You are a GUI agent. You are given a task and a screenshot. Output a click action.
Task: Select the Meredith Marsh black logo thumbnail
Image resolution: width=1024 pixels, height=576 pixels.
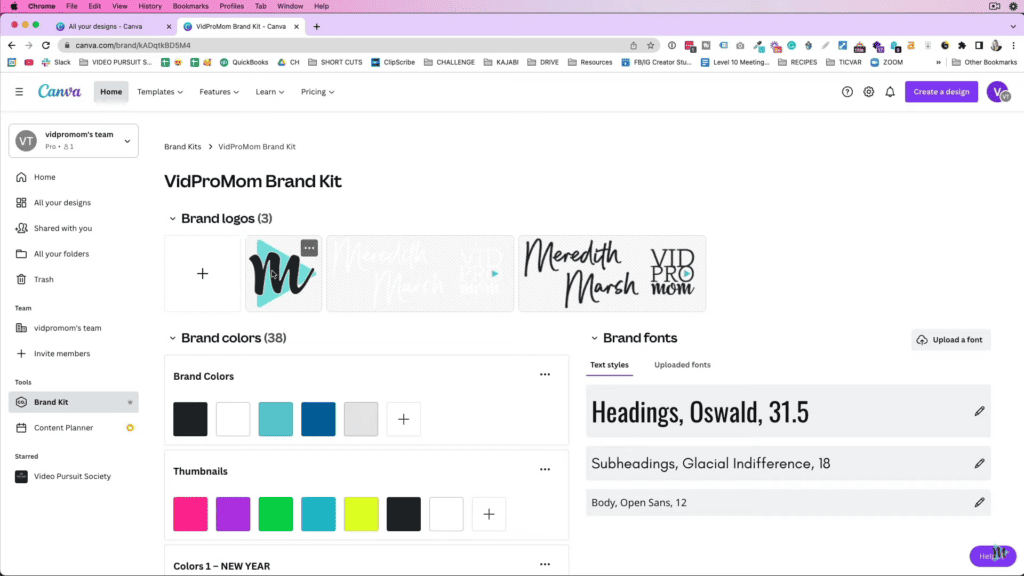(x=612, y=274)
